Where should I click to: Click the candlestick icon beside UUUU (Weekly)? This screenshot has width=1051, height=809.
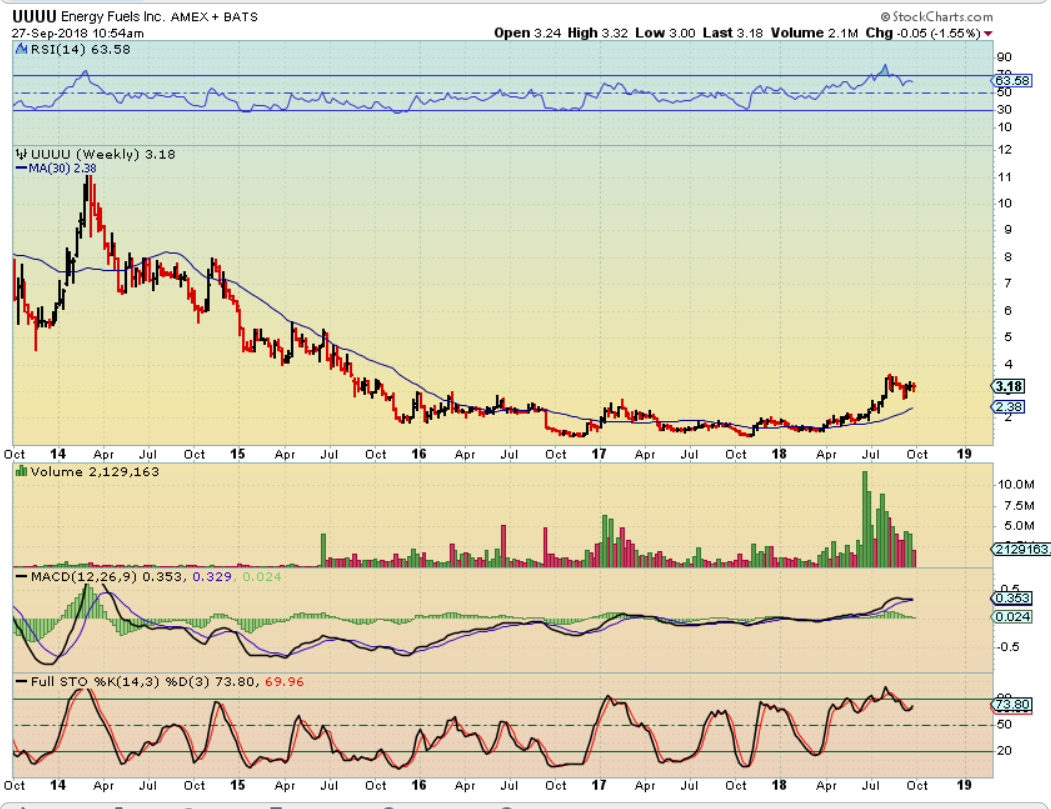click(18, 154)
